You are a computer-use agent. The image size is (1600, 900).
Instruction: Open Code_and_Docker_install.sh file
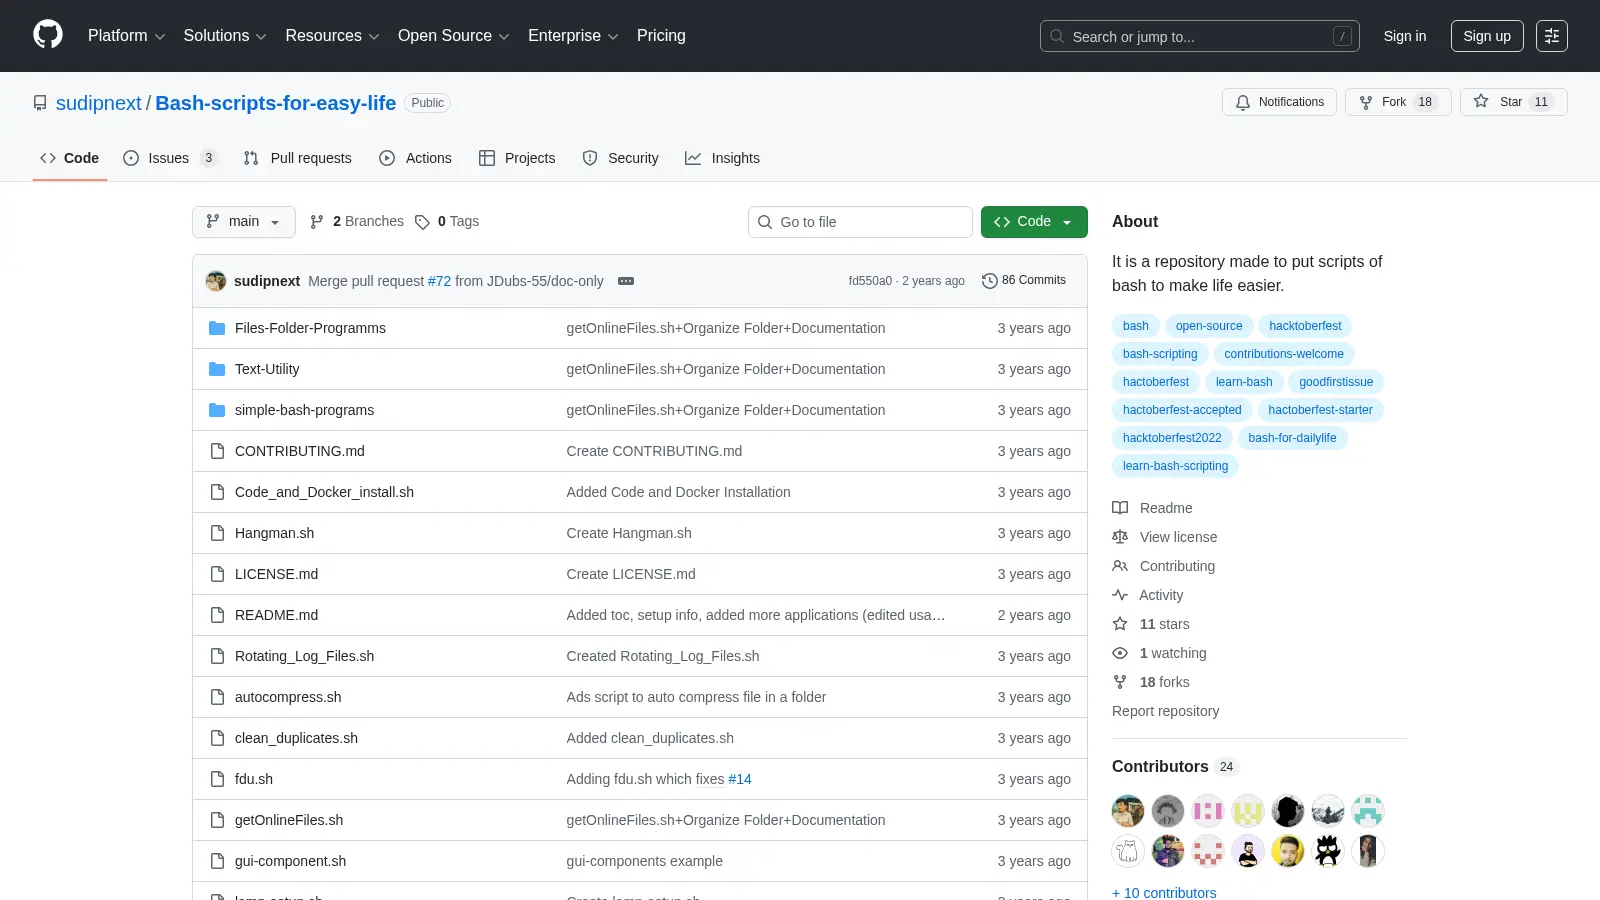[x=324, y=492]
